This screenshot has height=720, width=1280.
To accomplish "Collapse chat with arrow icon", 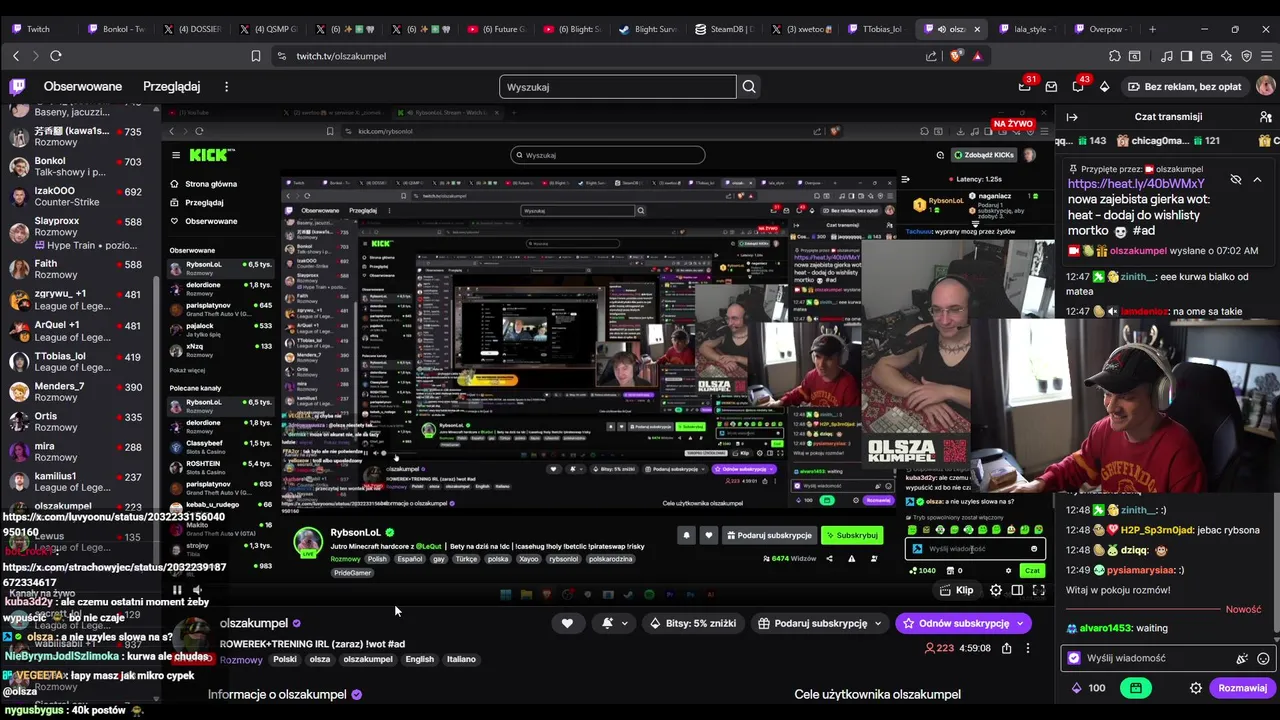I will click(x=1072, y=117).
